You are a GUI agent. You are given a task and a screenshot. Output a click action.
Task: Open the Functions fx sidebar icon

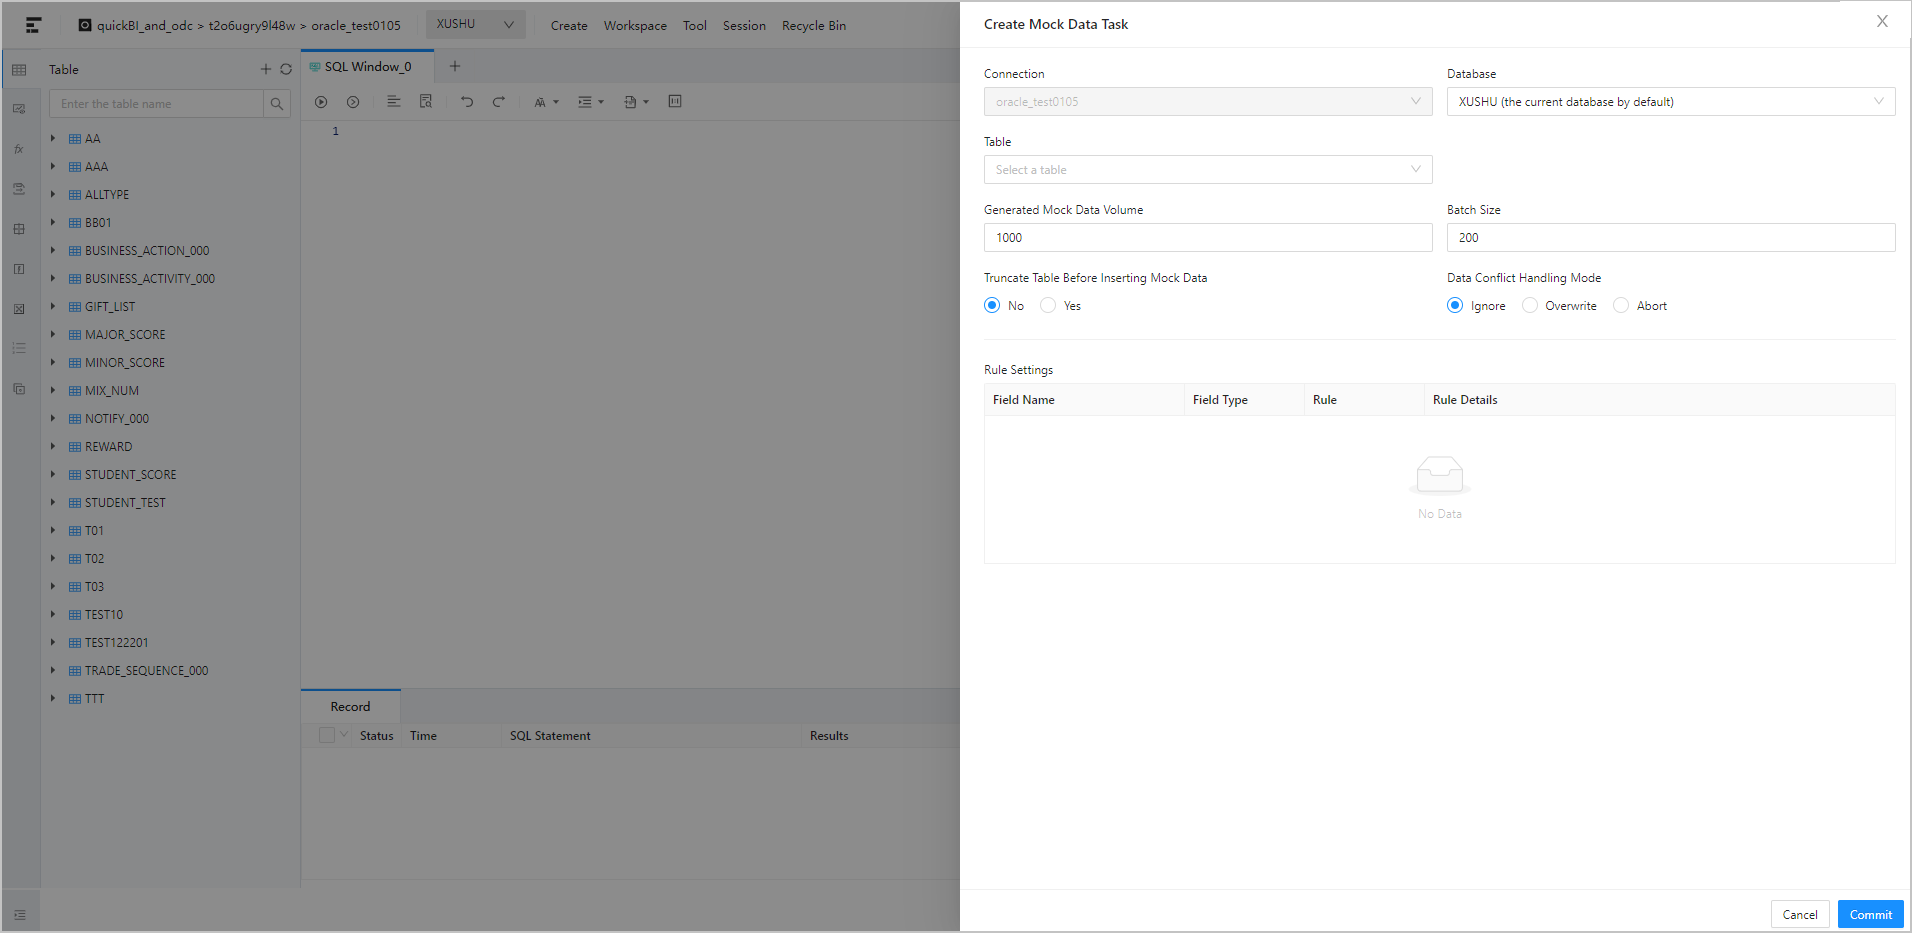tap(19, 149)
